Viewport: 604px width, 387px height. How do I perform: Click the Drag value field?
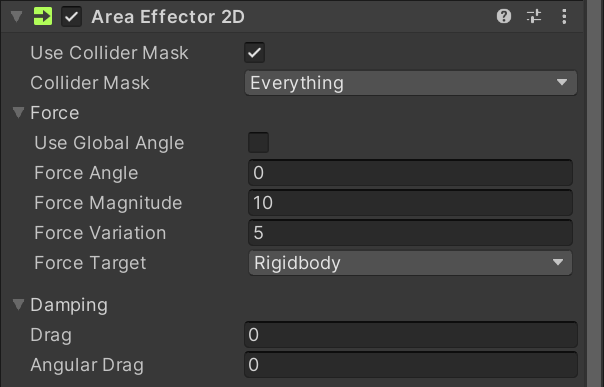tap(411, 335)
